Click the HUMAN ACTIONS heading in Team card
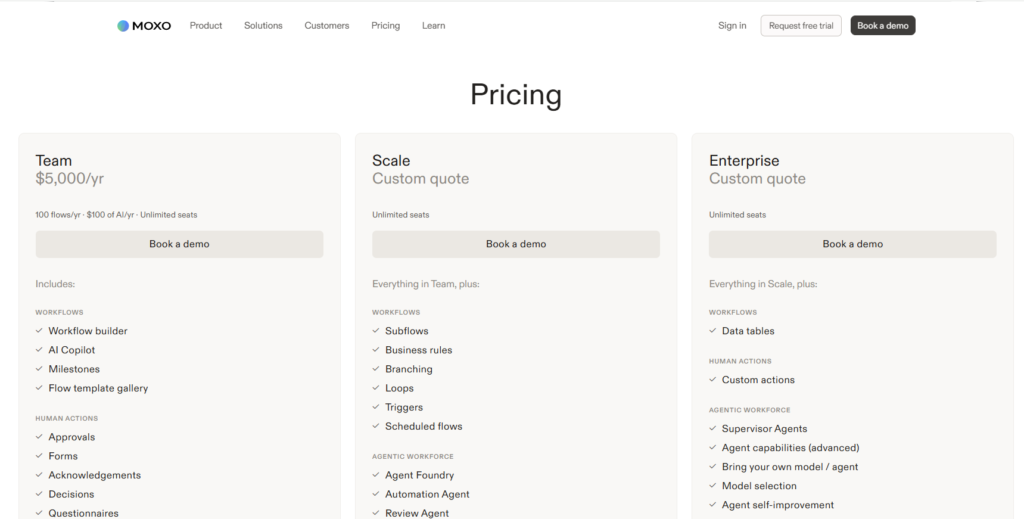 click(67, 418)
